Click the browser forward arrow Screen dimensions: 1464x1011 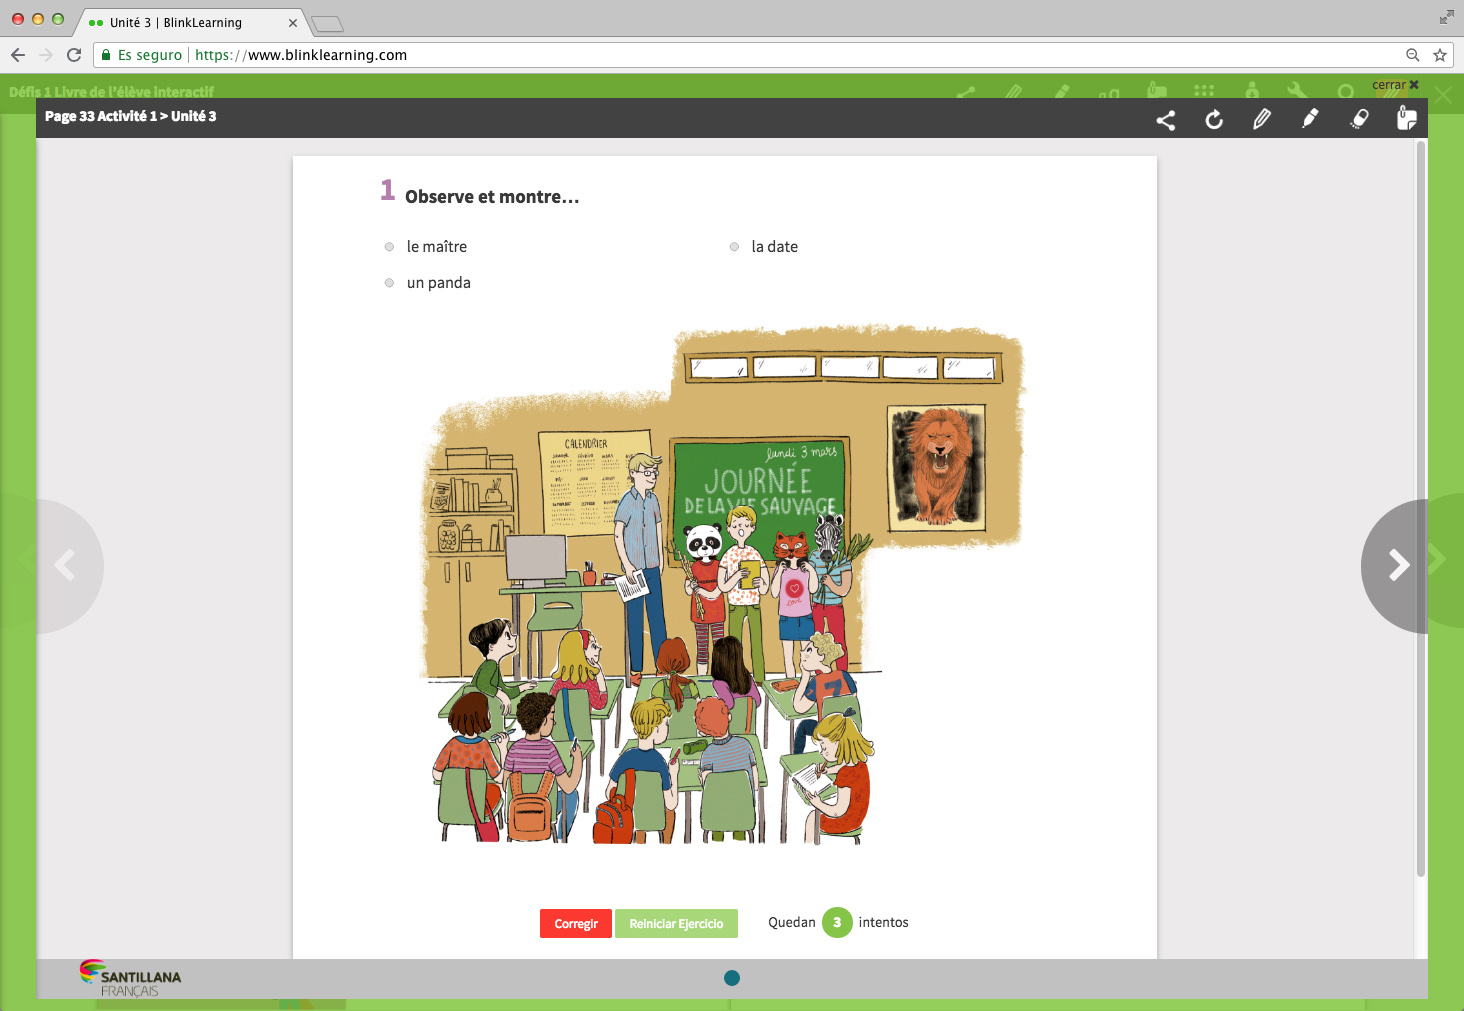[46, 55]
